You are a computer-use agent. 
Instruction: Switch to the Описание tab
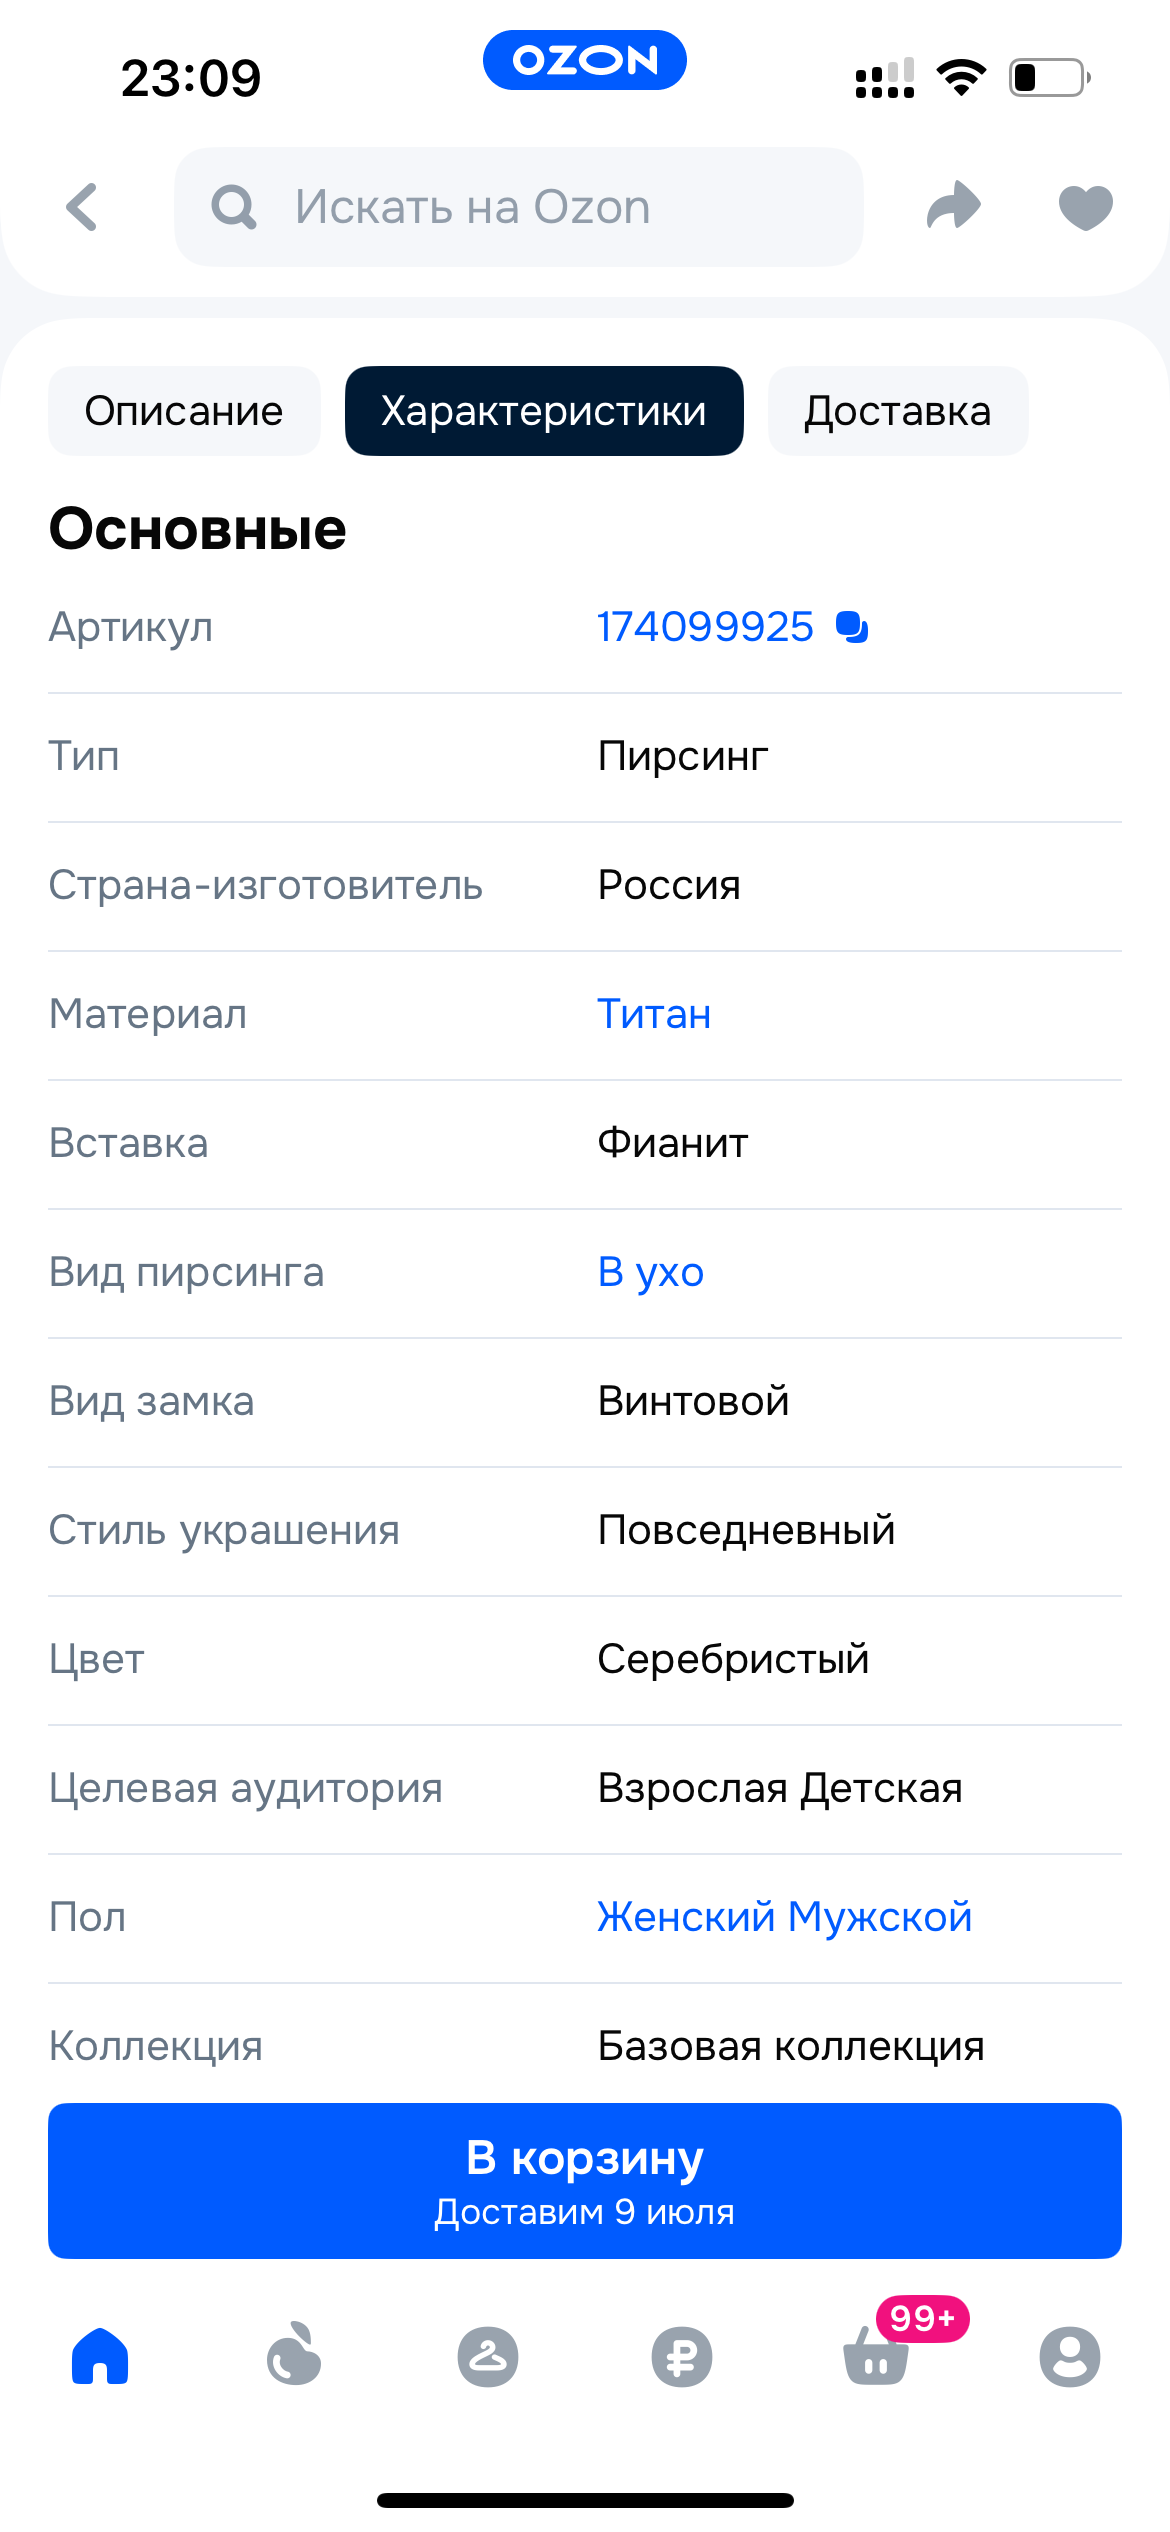coord(184,411)
